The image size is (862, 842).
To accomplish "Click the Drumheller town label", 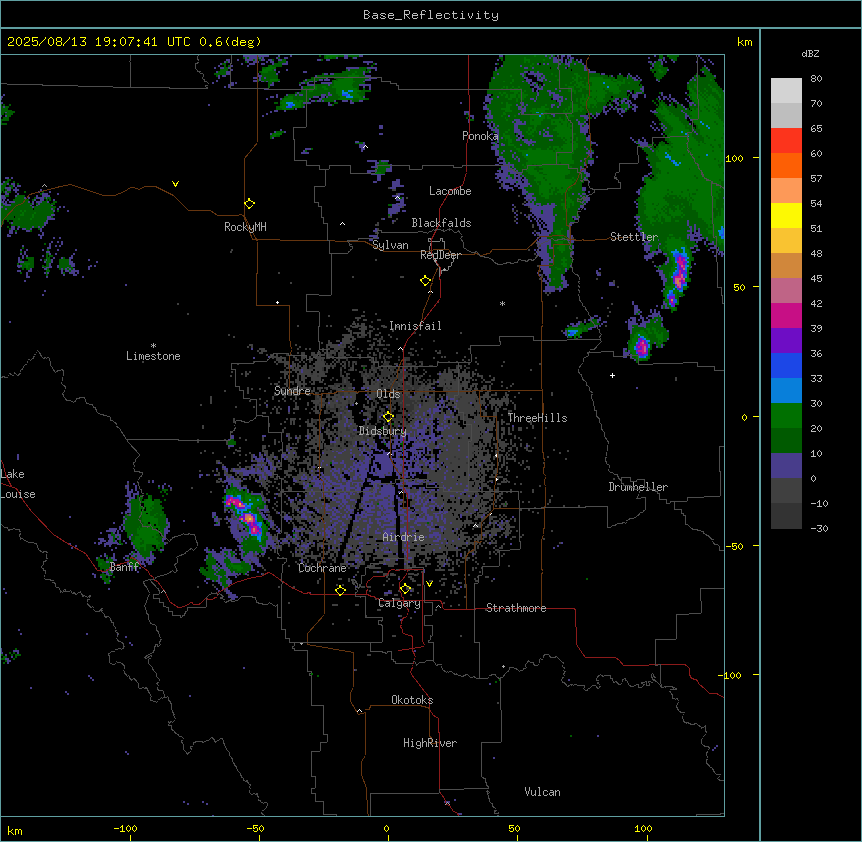I will click(638, 487).
